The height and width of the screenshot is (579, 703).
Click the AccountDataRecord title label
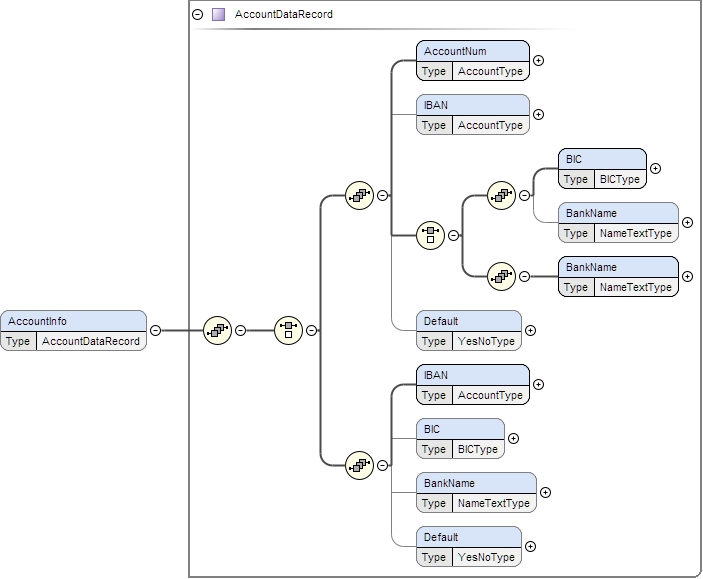point(284,15)
